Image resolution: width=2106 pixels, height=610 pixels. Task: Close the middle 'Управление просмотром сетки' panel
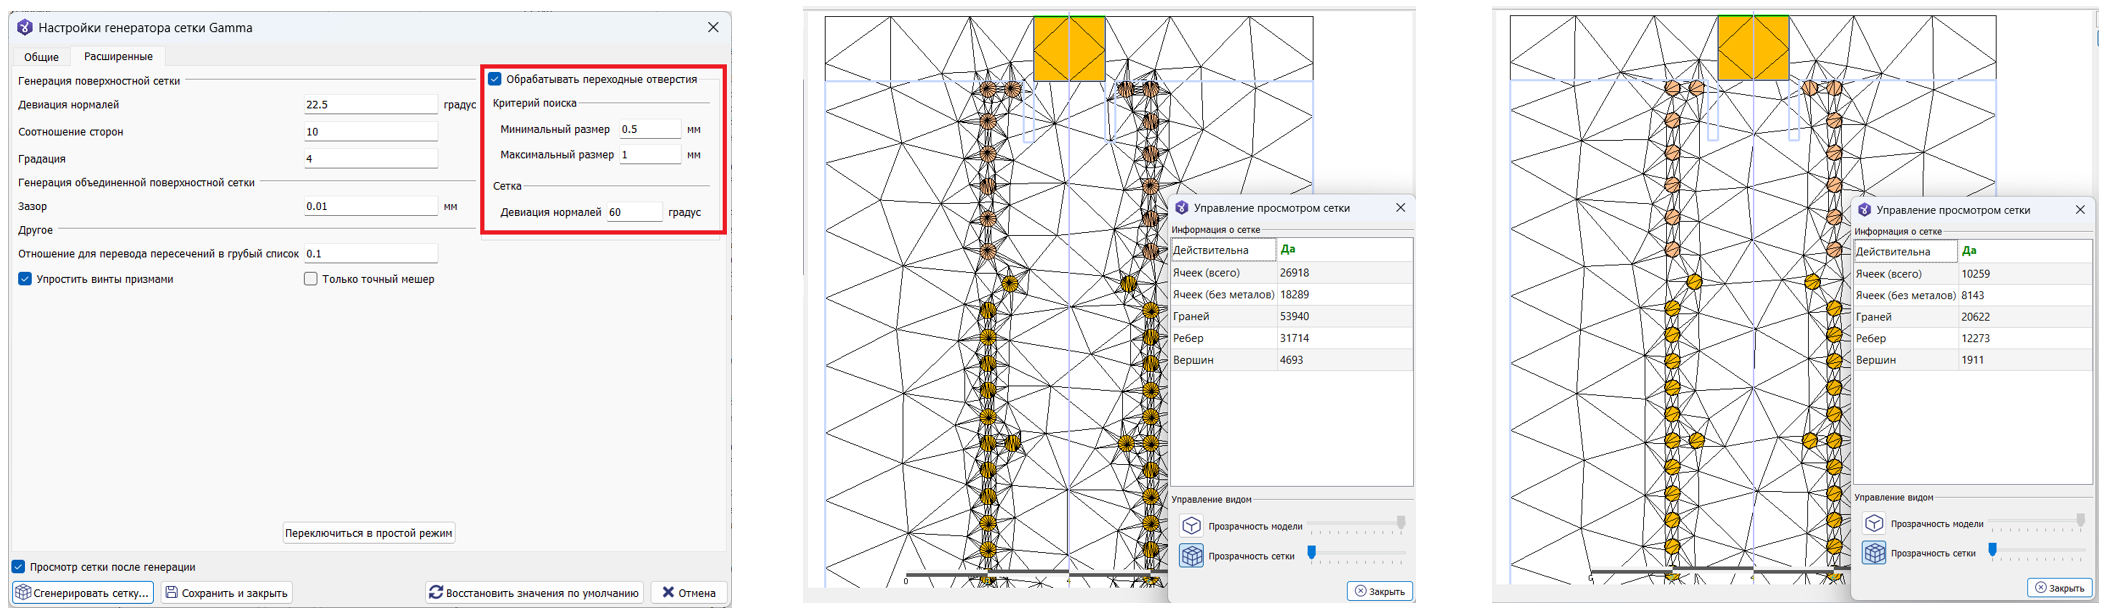(1400, 208)
